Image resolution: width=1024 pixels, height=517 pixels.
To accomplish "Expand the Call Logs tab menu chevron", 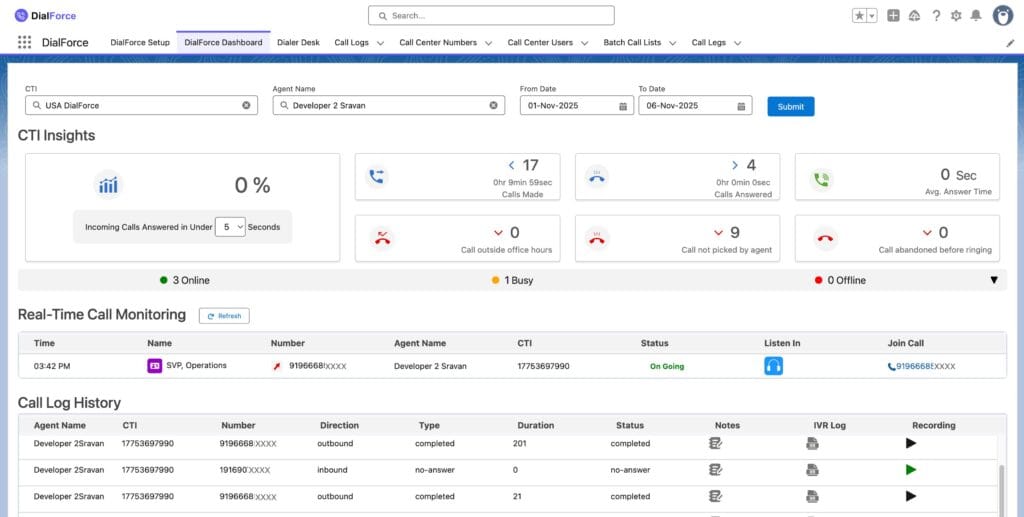I will pyautogui.click(x=380, y=43).
